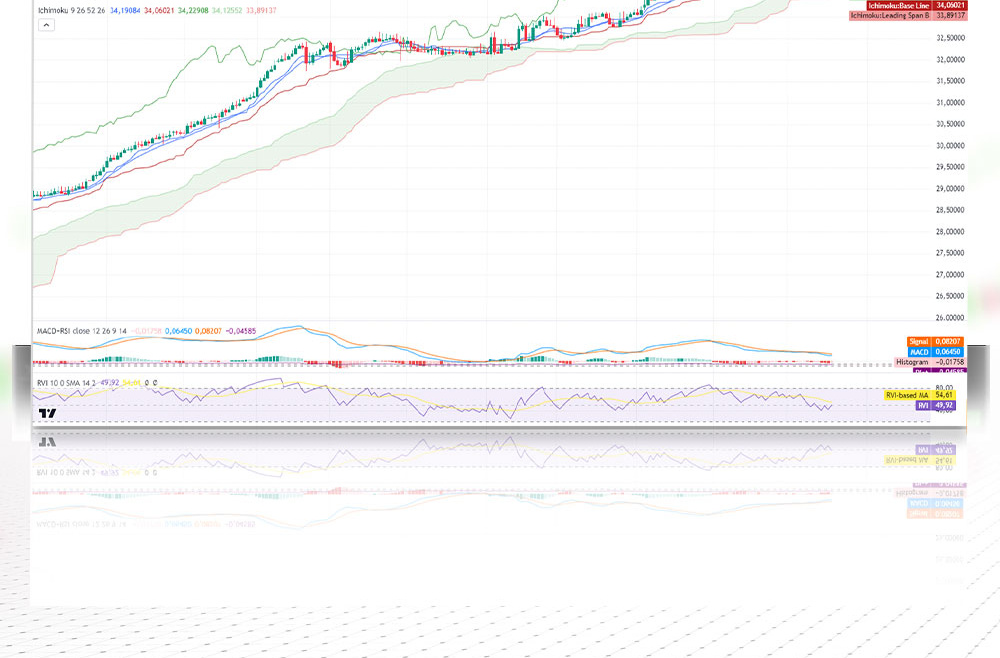The image size is (1000, 658).
Task: Click the 30,00000 price axis level
Action: pyautogui.click(x=949, y=145)
